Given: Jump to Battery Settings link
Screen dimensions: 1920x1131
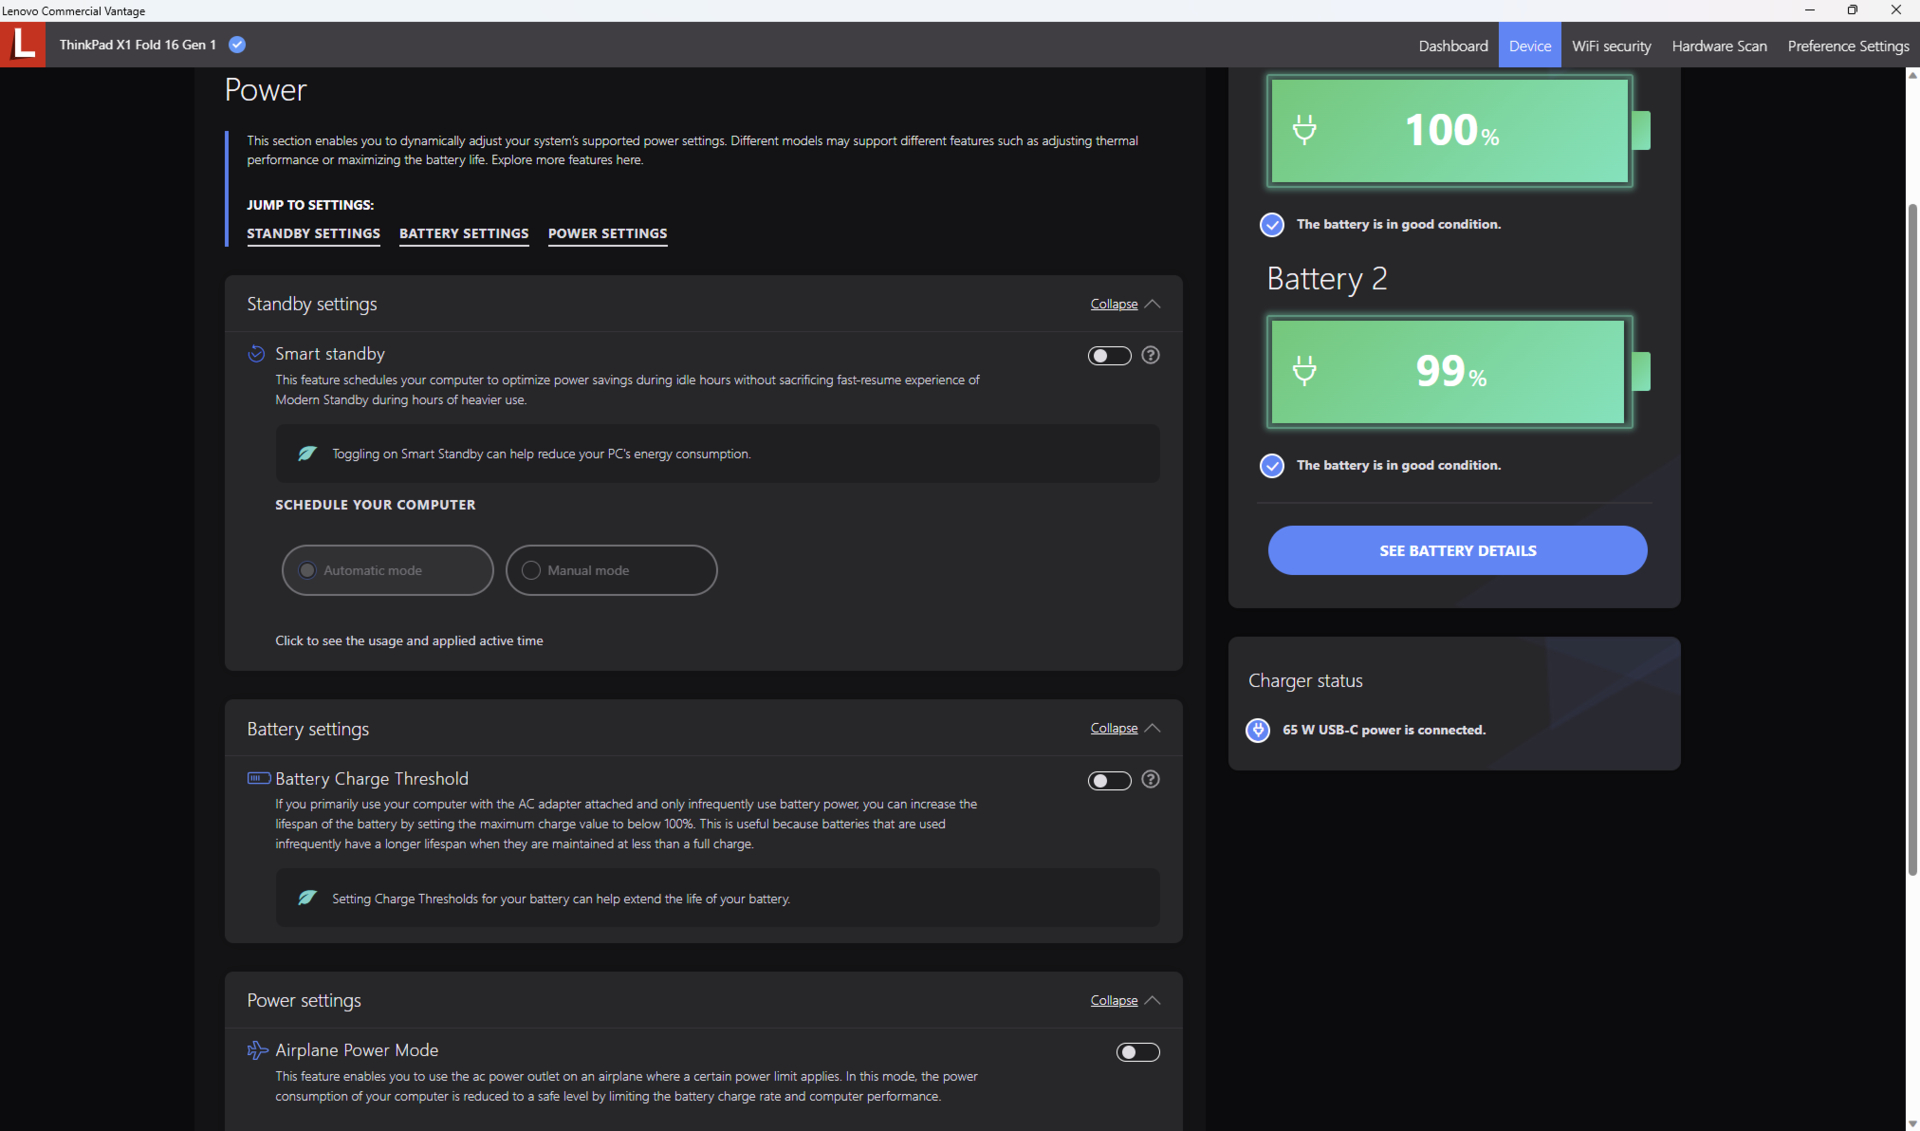Looking at the screenshot, I should tap(463, 234).
